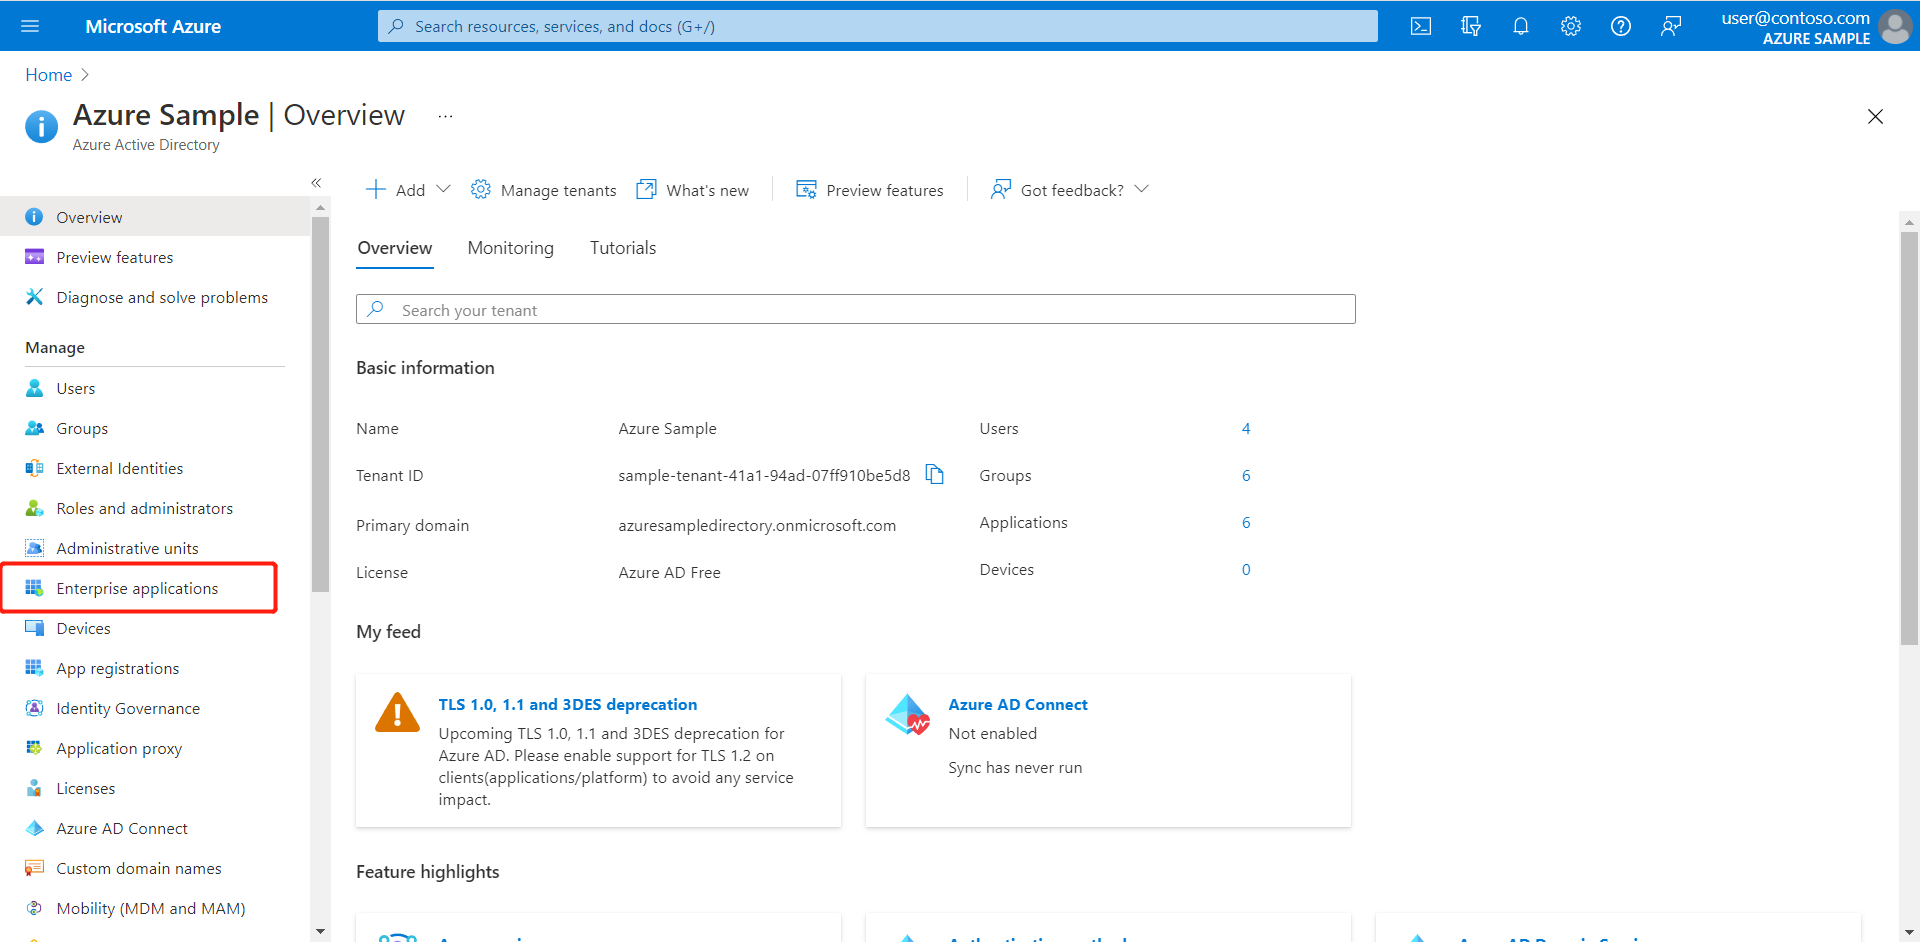Image resolution: width=1920 pixels, height=942 pixels.
Task: Copy the Tenant ID using the copy icon
Action: coord(935,474)
